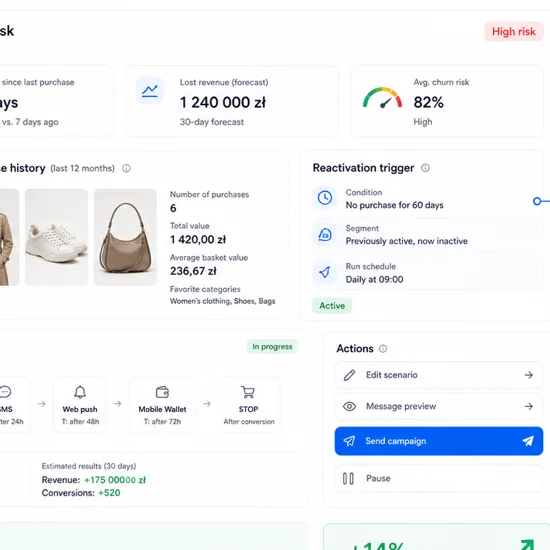This screenshot has width=550, height=550.
Task: Click the lost revenue chart icon
Action: [x=150, y=91]
